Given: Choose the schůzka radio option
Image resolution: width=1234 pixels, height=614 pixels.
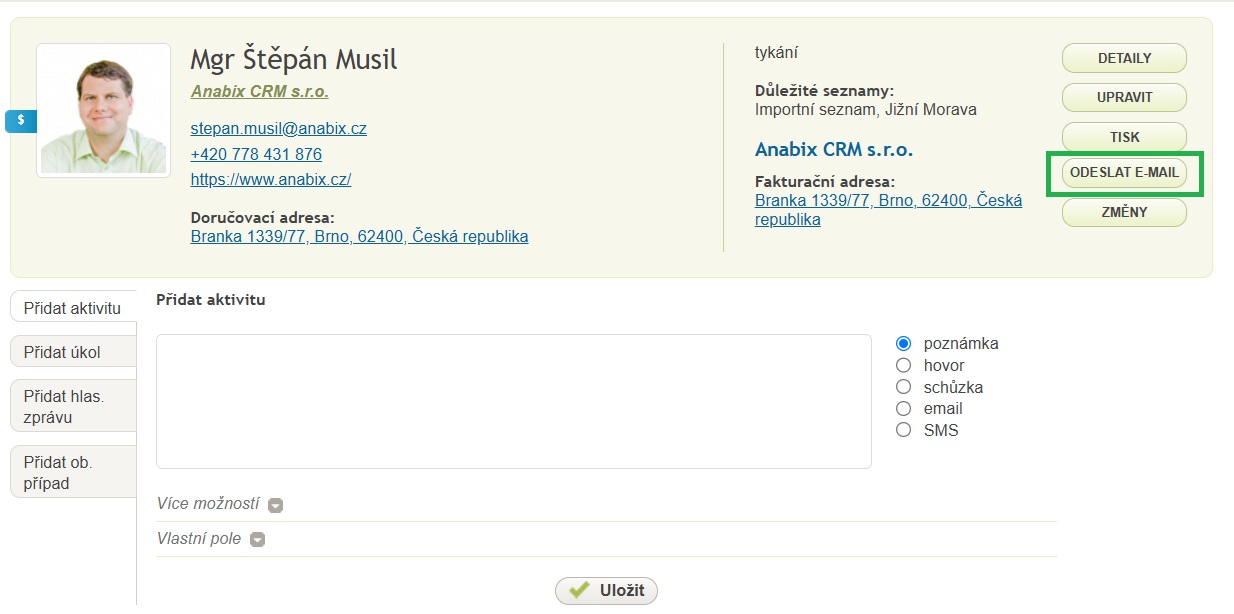Looking at the screenshot, I should [x=904, y=387].
